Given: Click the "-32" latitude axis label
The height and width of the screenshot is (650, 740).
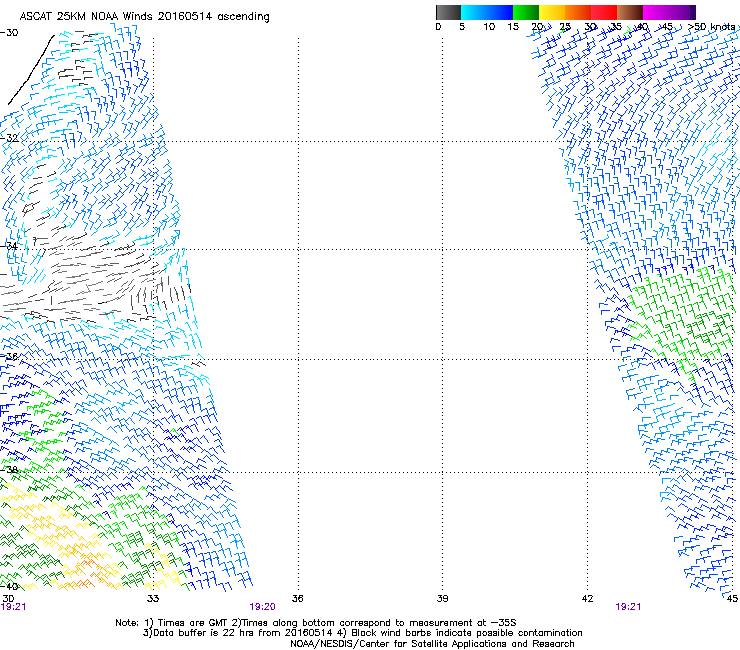Looking at the screenshot, I should (9, 138).
